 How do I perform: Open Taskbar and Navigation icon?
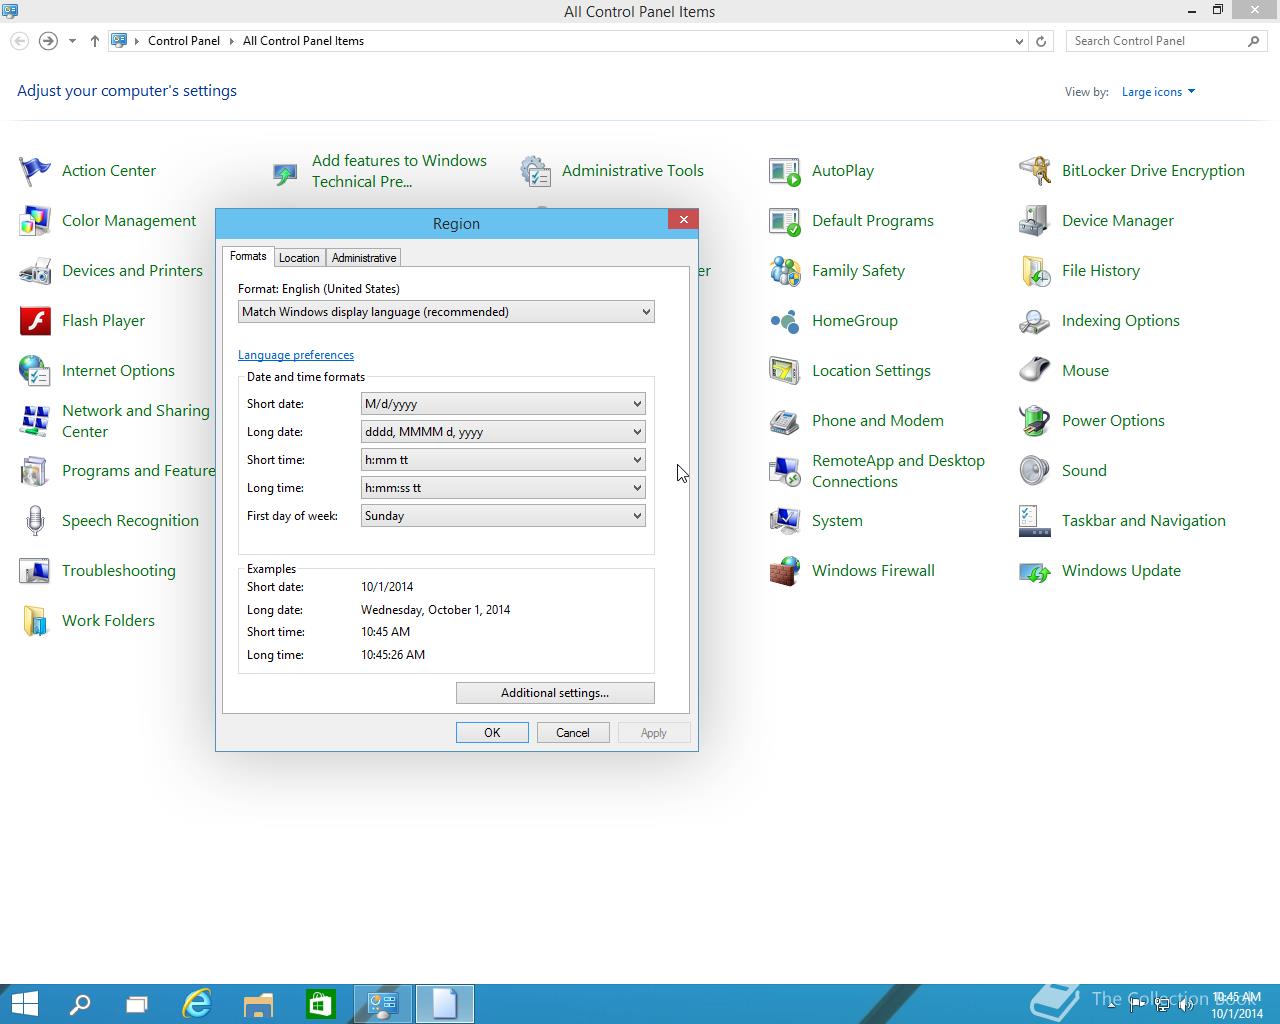1035,521
